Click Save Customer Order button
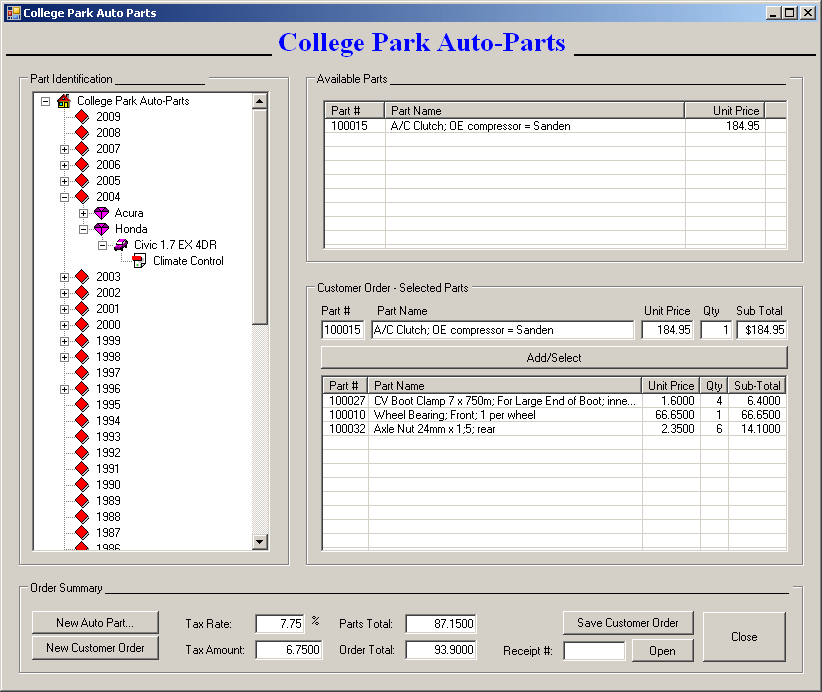This screenshot has height=692, width=822. coord(628,622)
